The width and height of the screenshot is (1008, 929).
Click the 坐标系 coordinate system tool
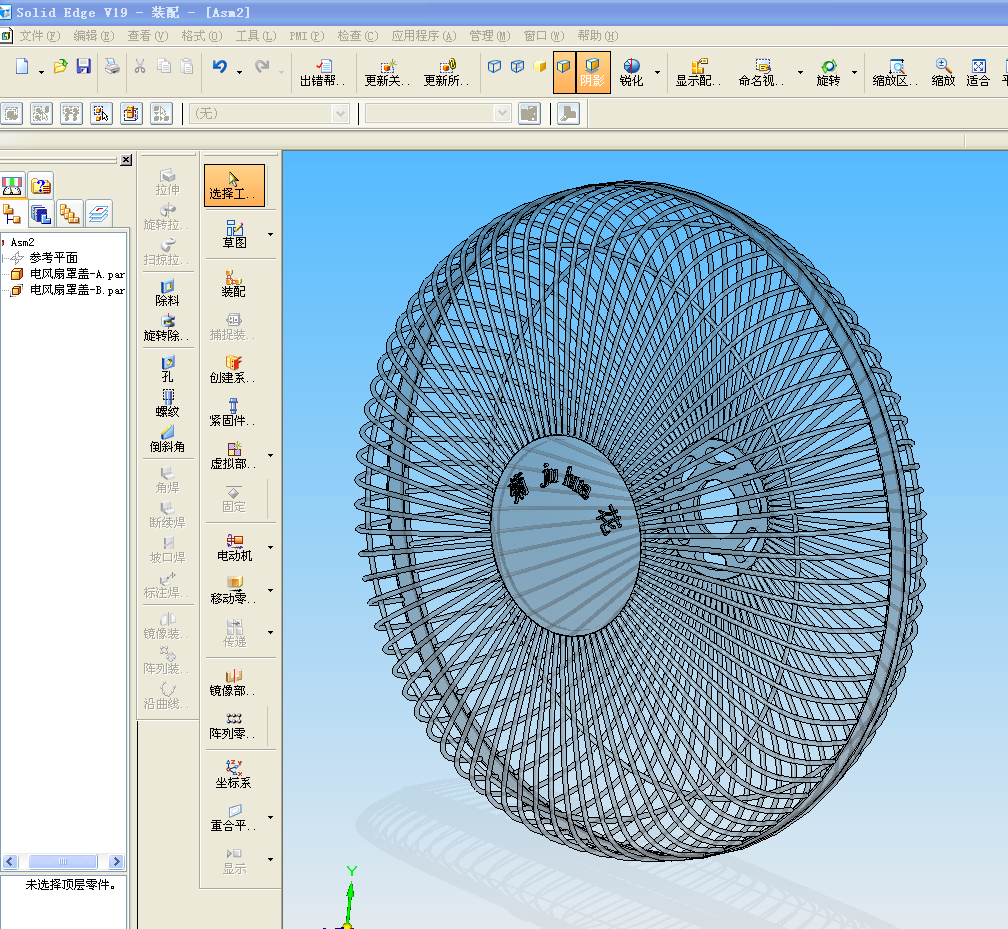[x=233, y=775]
